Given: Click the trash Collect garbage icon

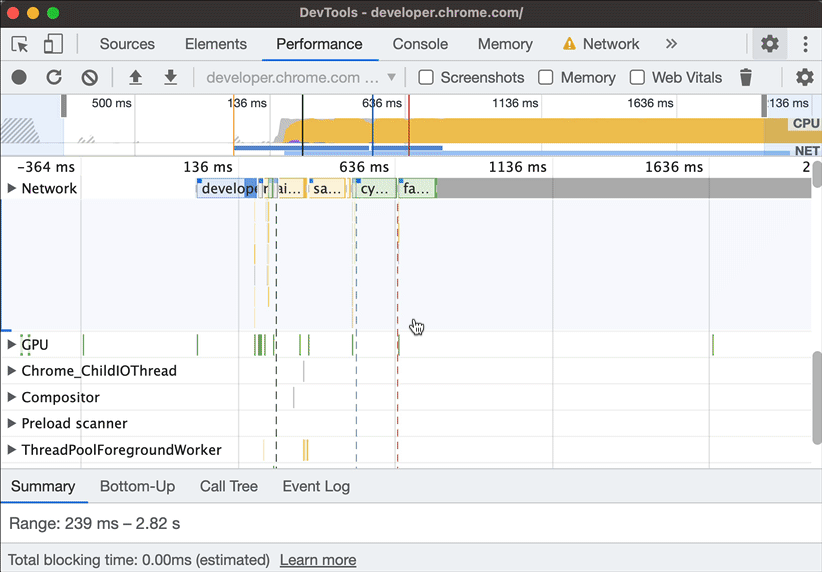Looking at the screenshot, I should 745,77.
